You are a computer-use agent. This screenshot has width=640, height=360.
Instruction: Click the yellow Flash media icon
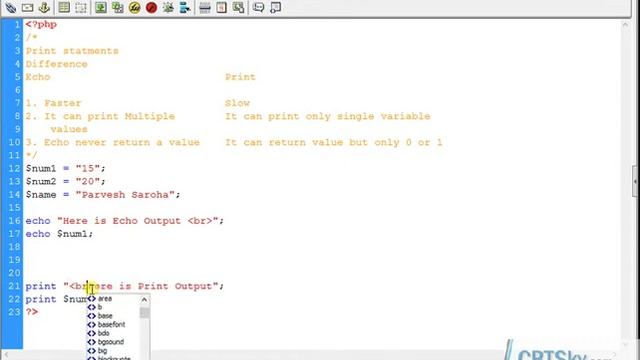click(134, 7)
